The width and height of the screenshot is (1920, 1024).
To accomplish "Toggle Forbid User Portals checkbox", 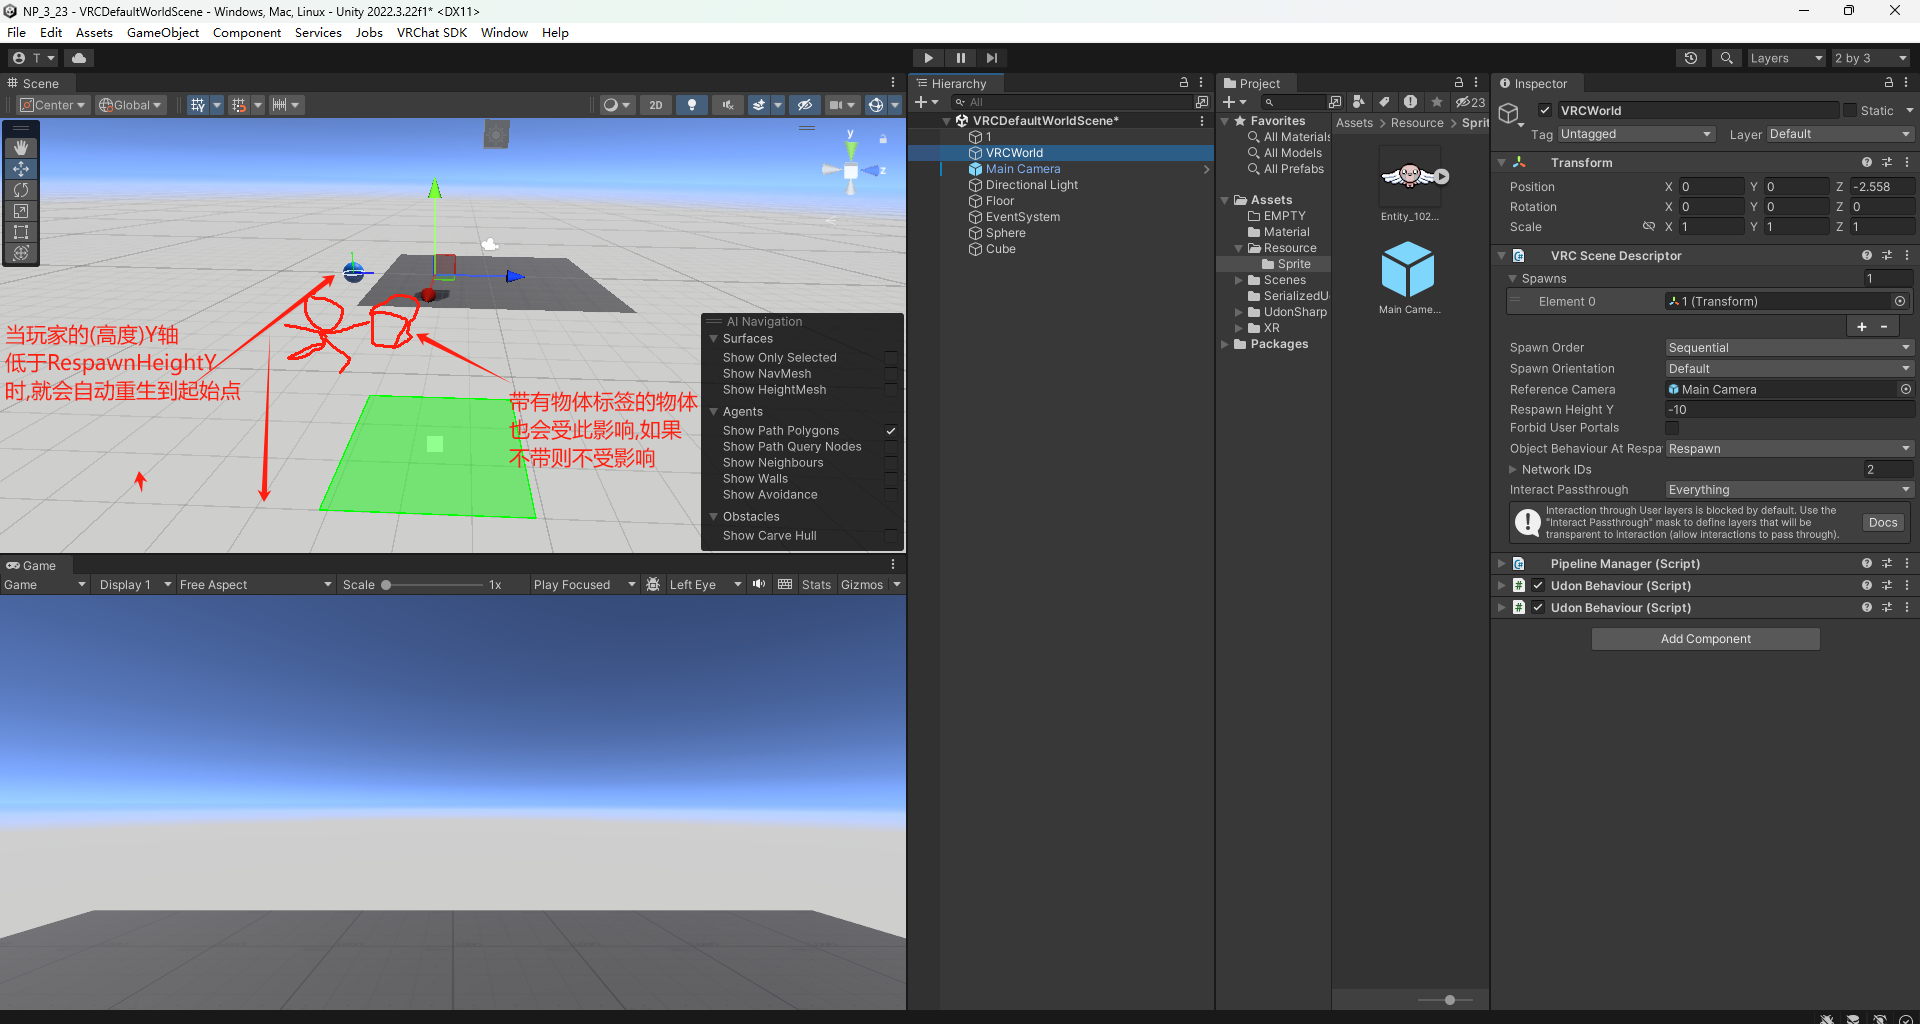I will coord(1672,428).
